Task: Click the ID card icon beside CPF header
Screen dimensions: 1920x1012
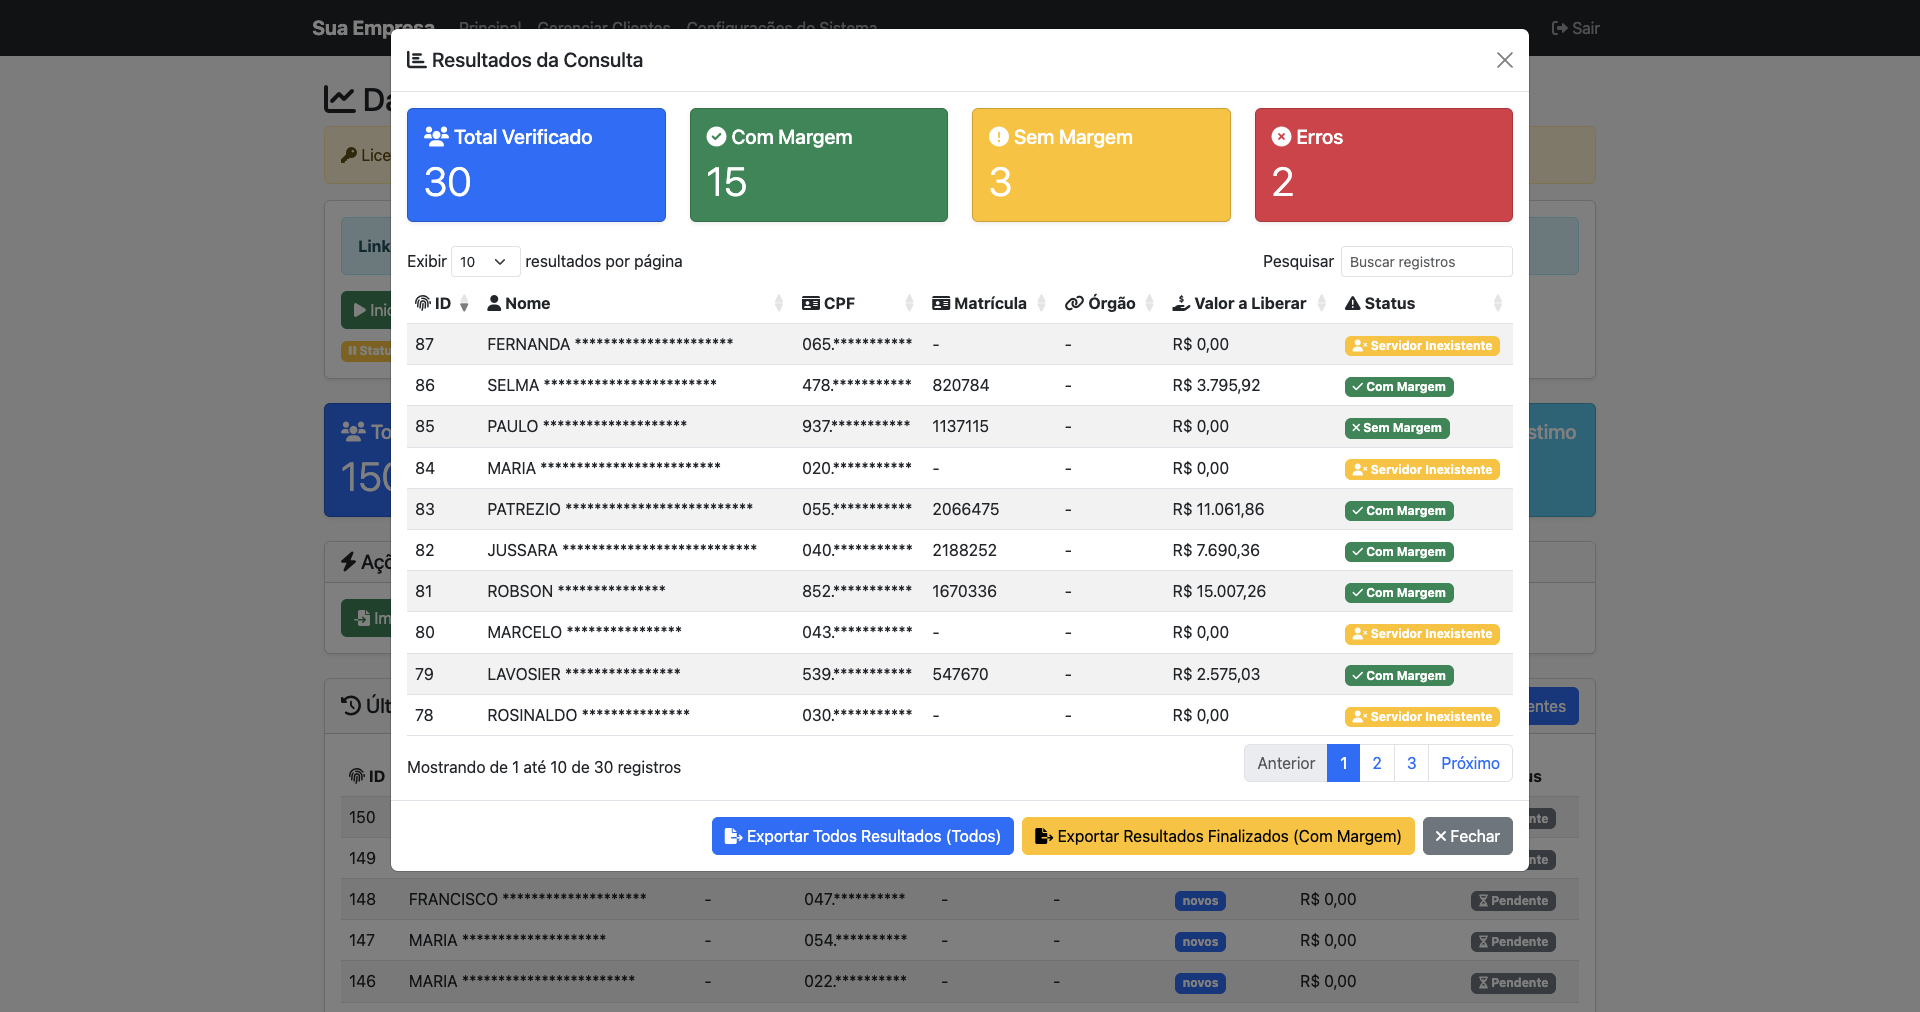Action: click(811, 303)
